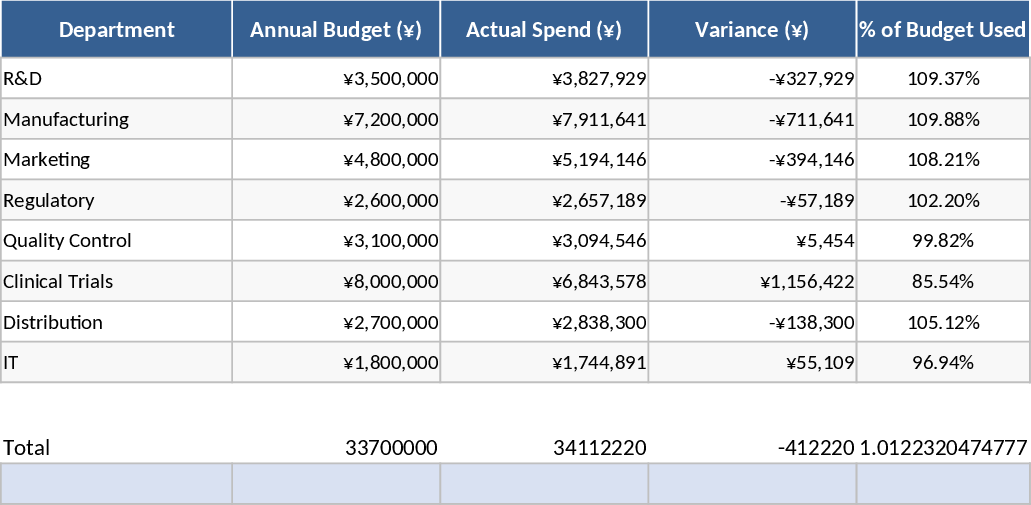This screenshot has width=1031, height=505.
Task: Click the % of Budget Used header
Action: point(942,29)
